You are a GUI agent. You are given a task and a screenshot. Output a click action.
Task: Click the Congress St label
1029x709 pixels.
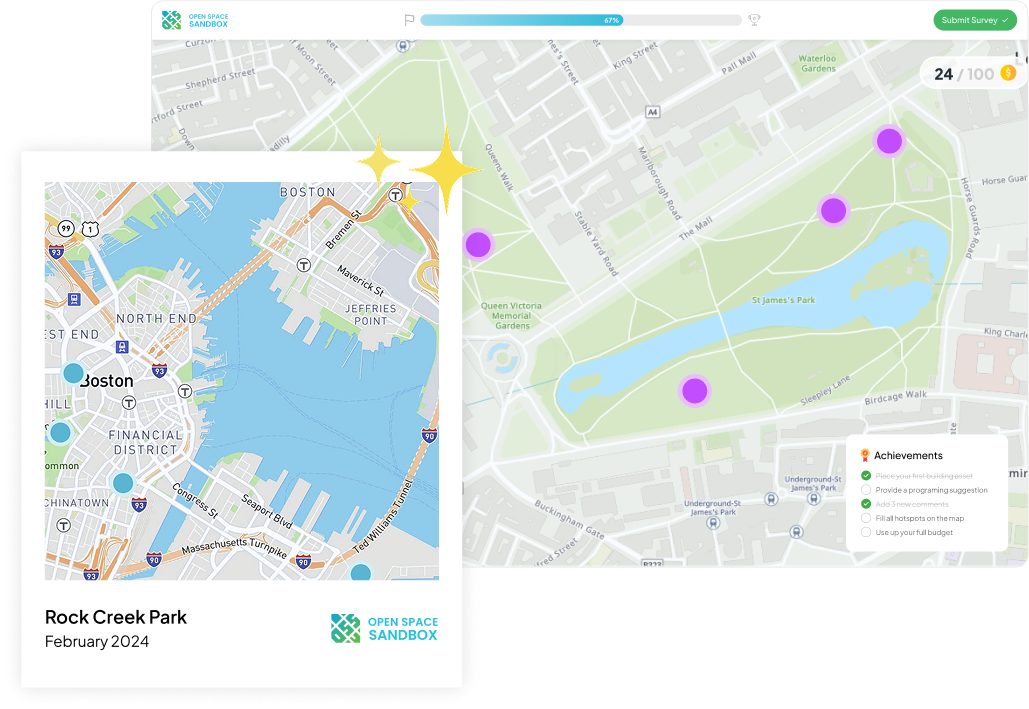point(195,500)
